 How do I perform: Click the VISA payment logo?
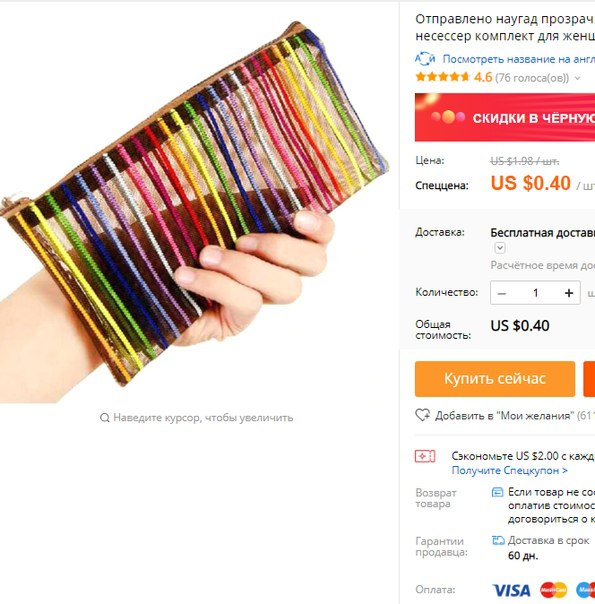(x=511, y=590)
